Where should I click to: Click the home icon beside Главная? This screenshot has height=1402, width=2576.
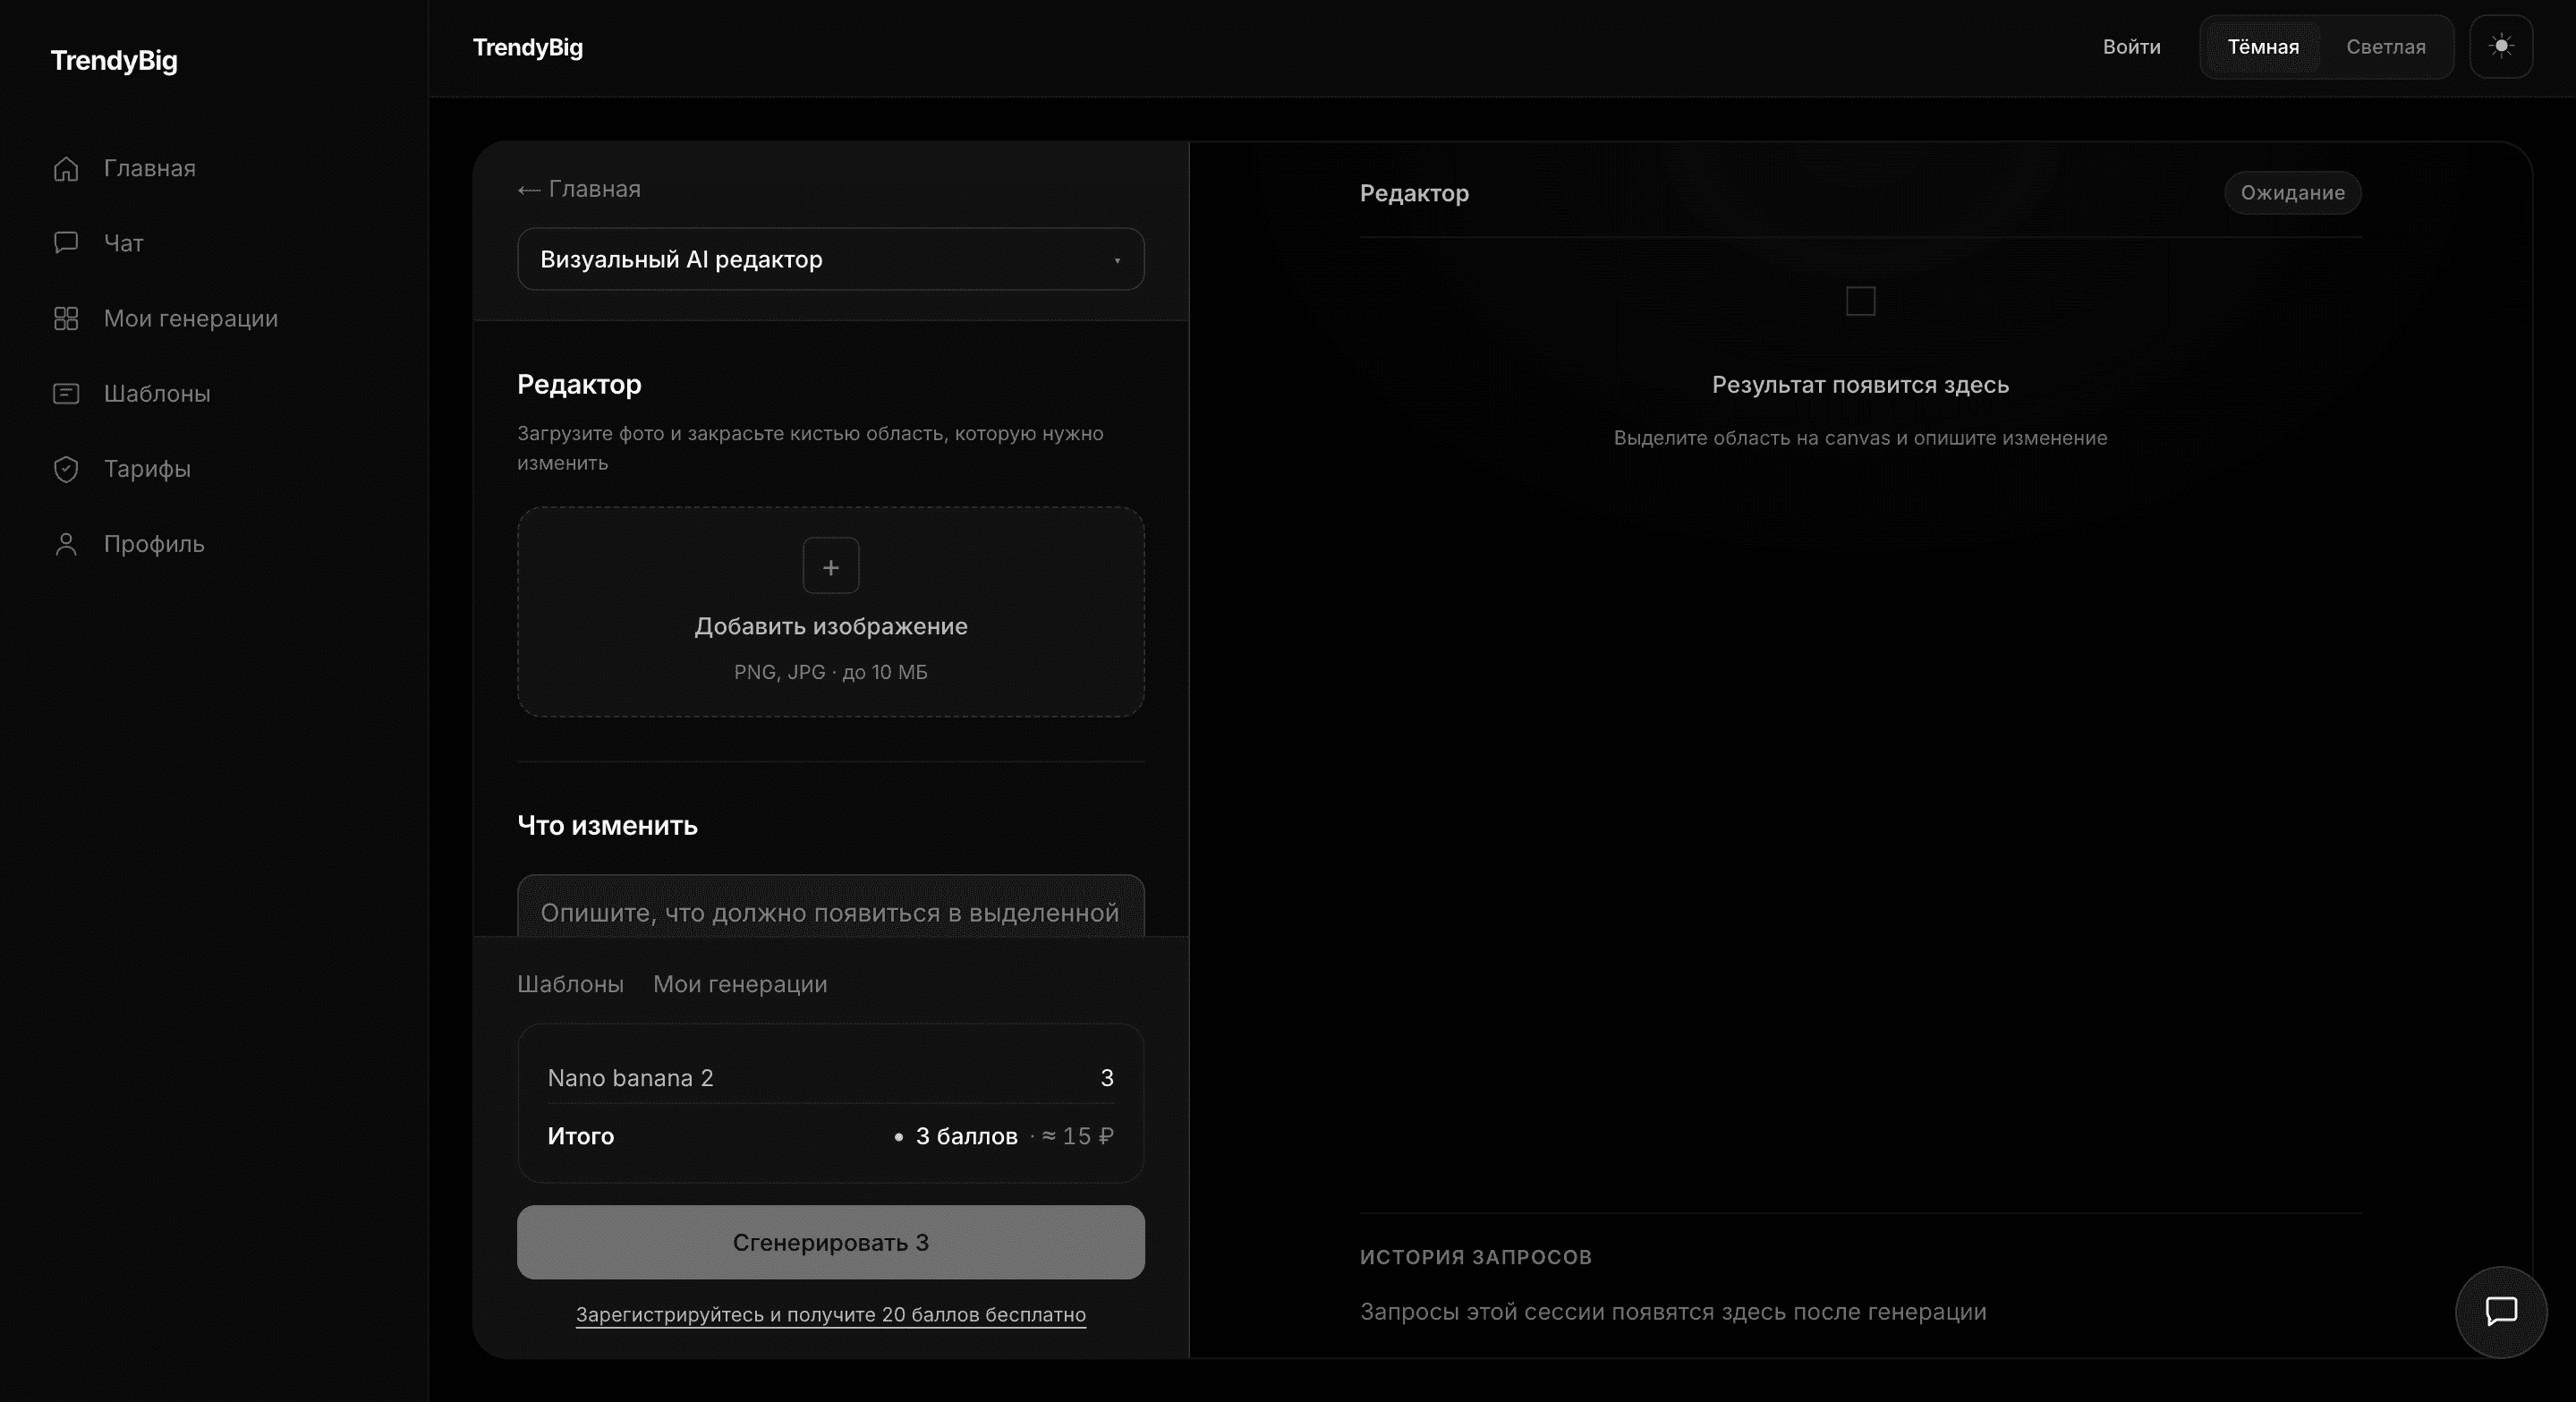(66, 169)
